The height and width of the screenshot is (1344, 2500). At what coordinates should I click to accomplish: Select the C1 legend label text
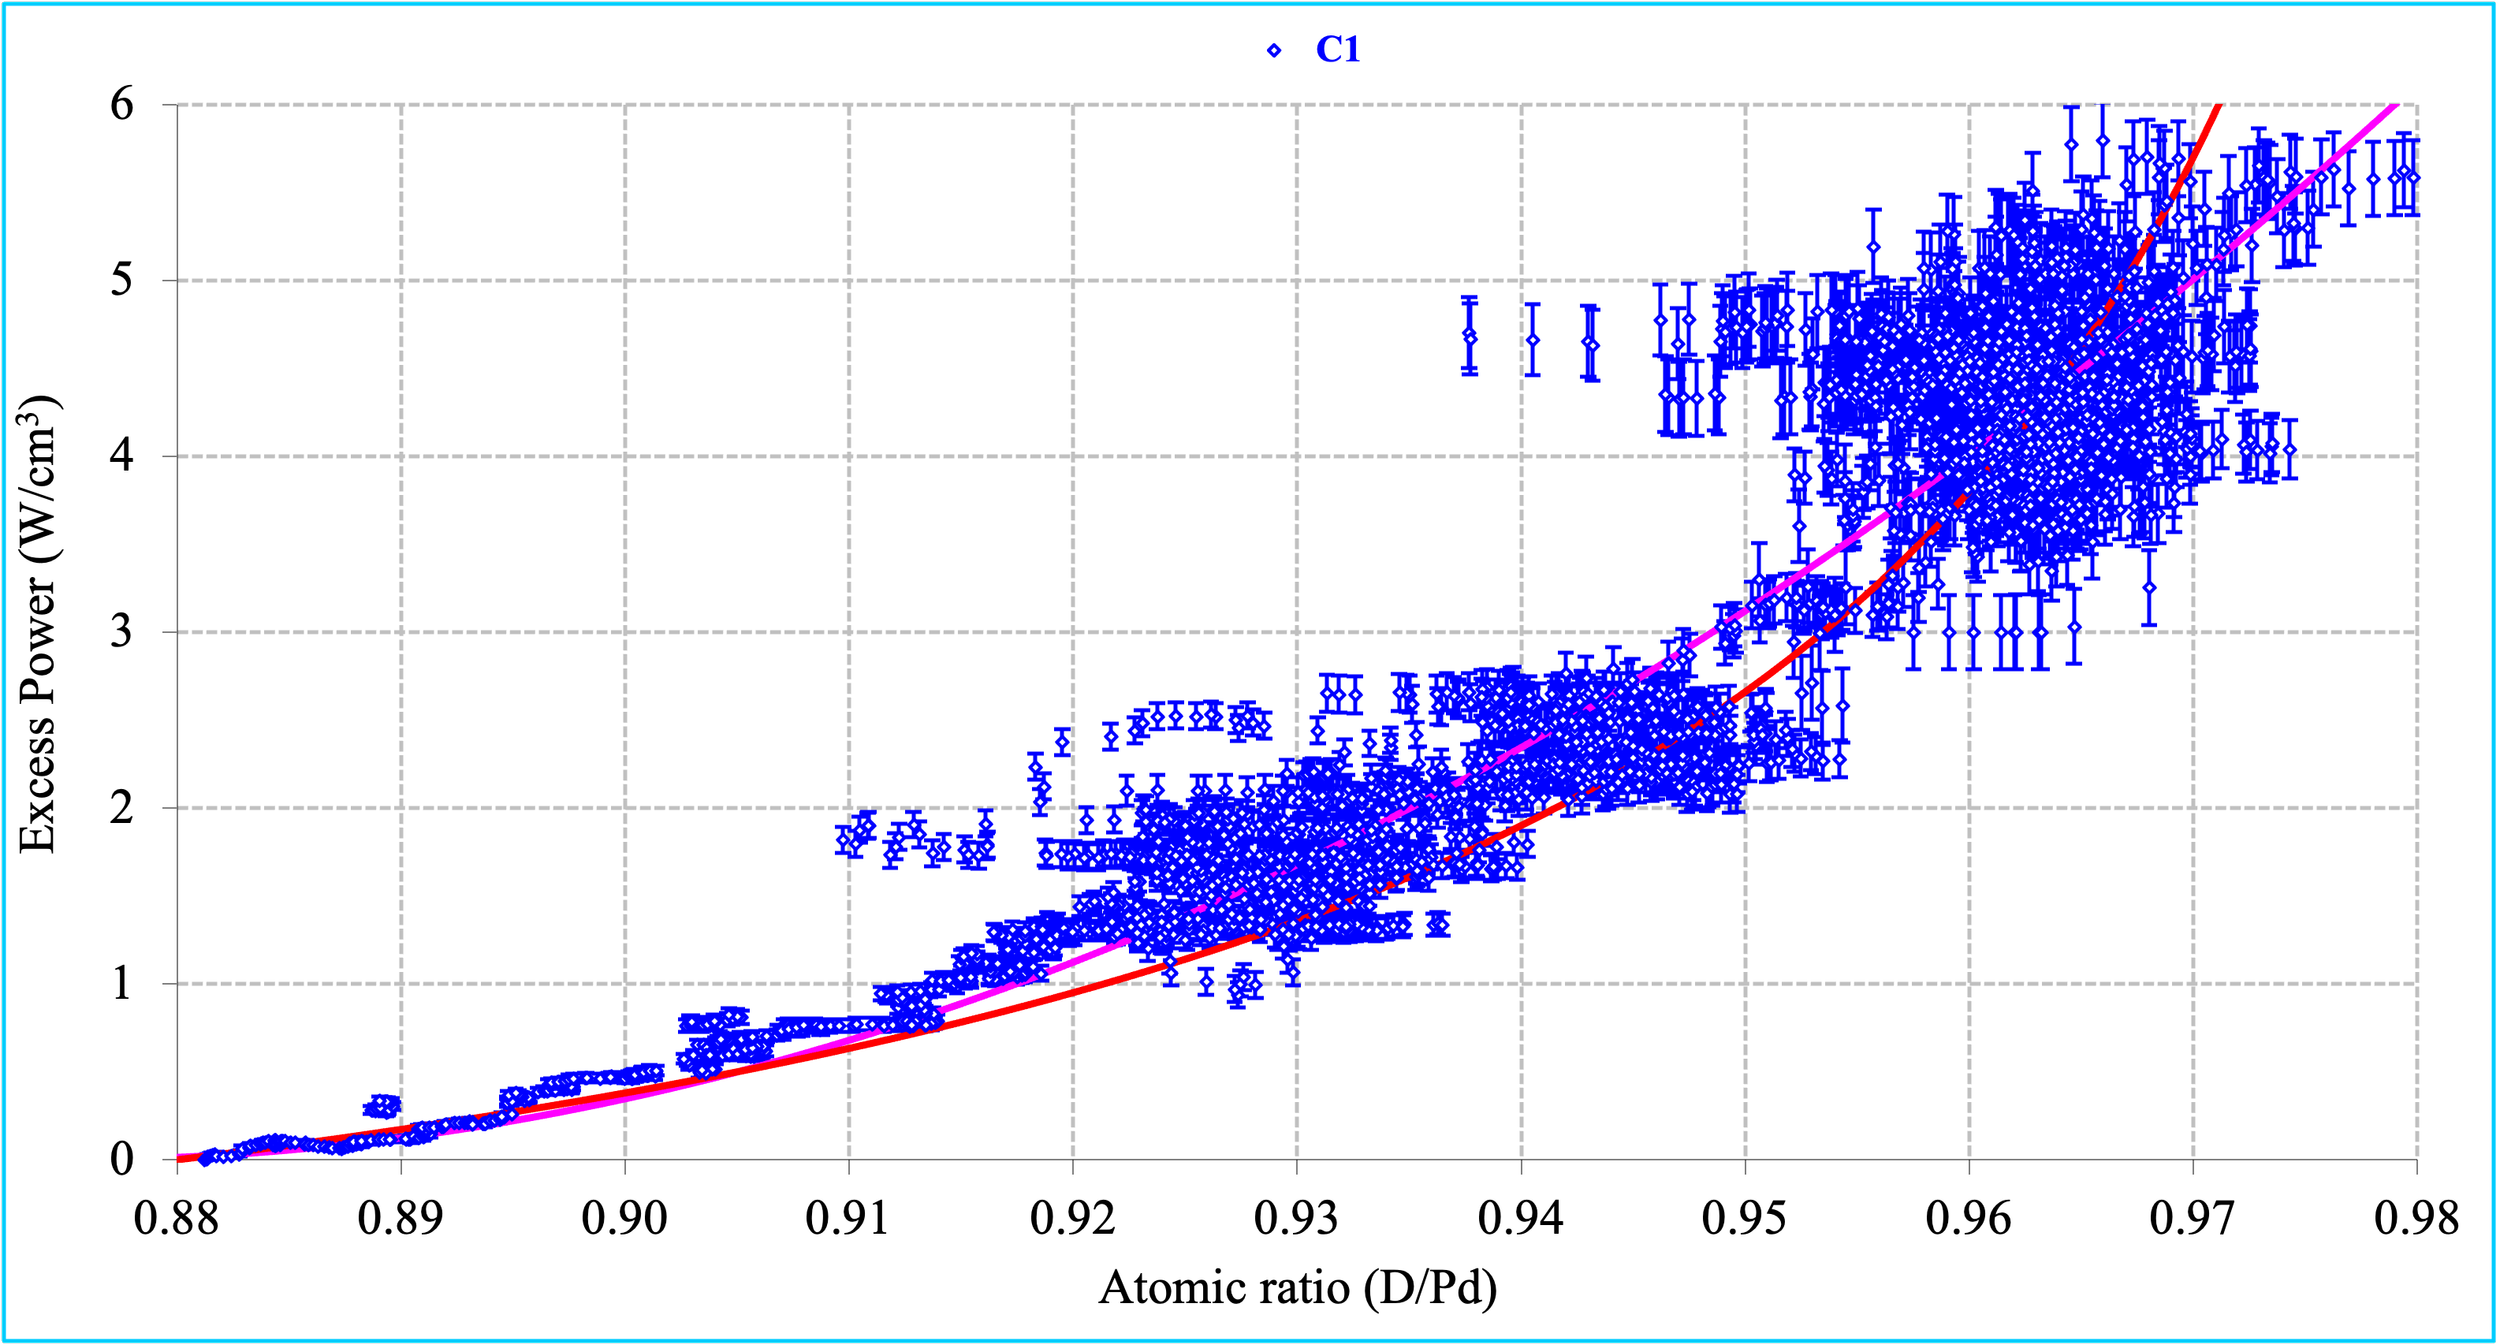[x=1337, y=50]
